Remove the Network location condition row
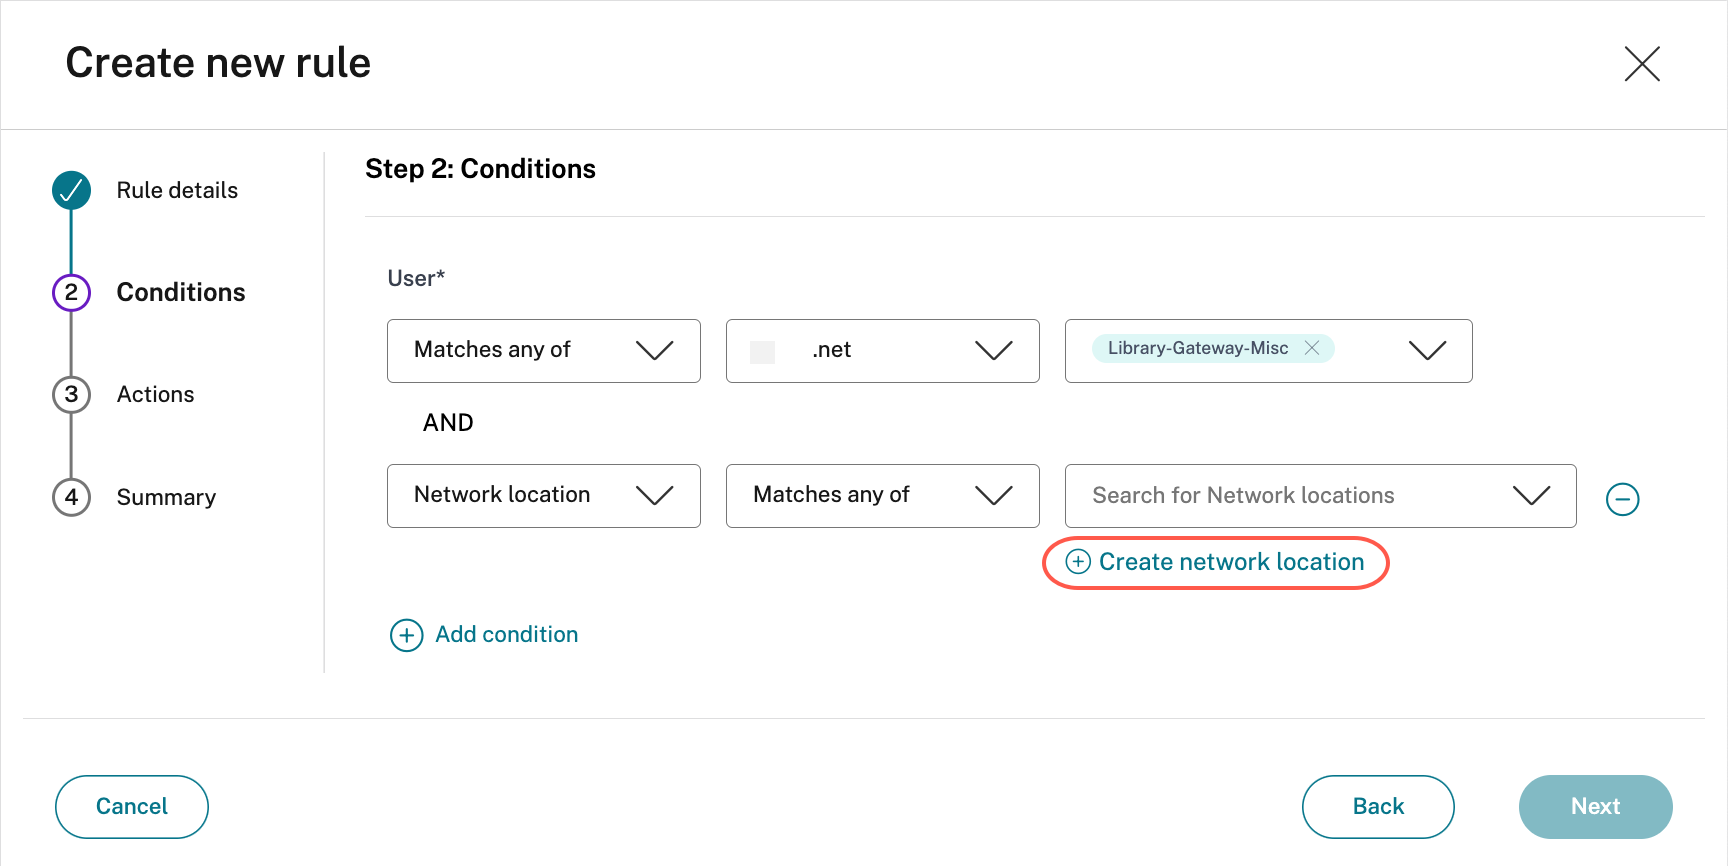This screenshot has width=1728, height=866. coord(1622,499)
